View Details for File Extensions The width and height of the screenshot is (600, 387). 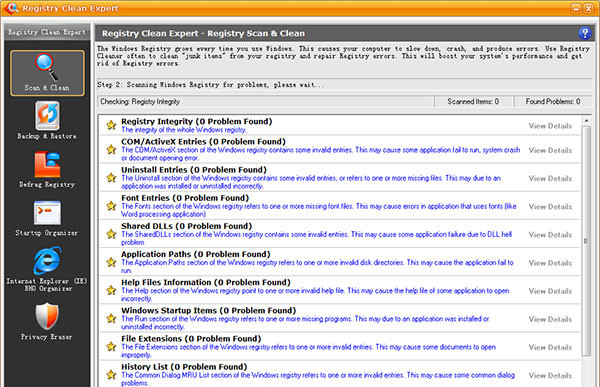click(550, 347)
